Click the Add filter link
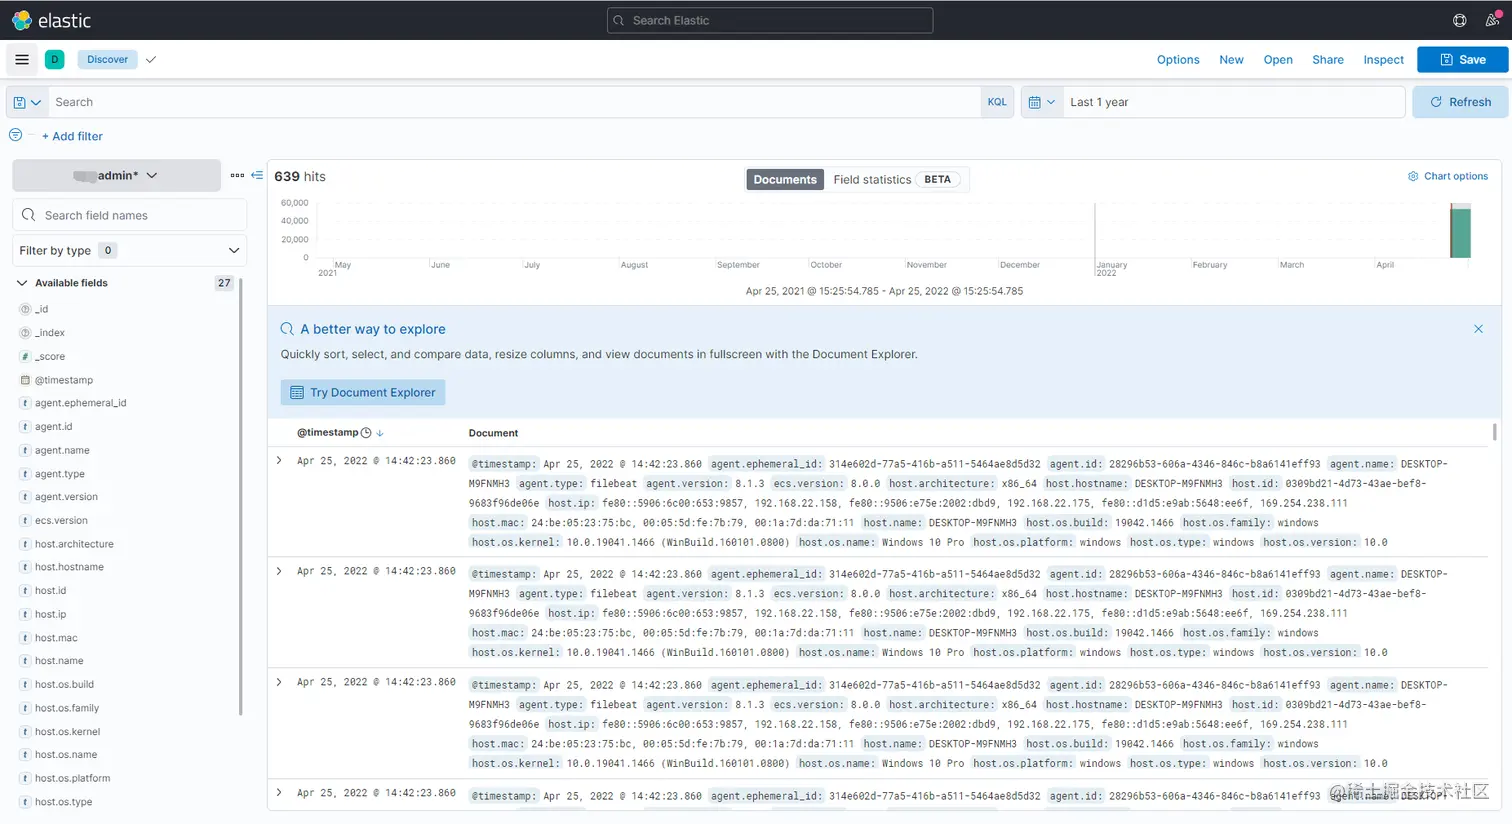Image resolution: width=1512 pixels, height=824 pixels. pos(72,136)
